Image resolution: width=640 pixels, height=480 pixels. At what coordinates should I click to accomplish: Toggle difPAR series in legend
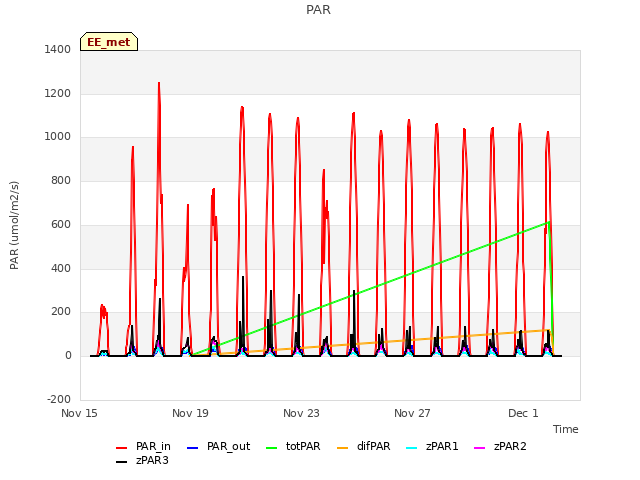pyautogui.click(x=364, y=447)
